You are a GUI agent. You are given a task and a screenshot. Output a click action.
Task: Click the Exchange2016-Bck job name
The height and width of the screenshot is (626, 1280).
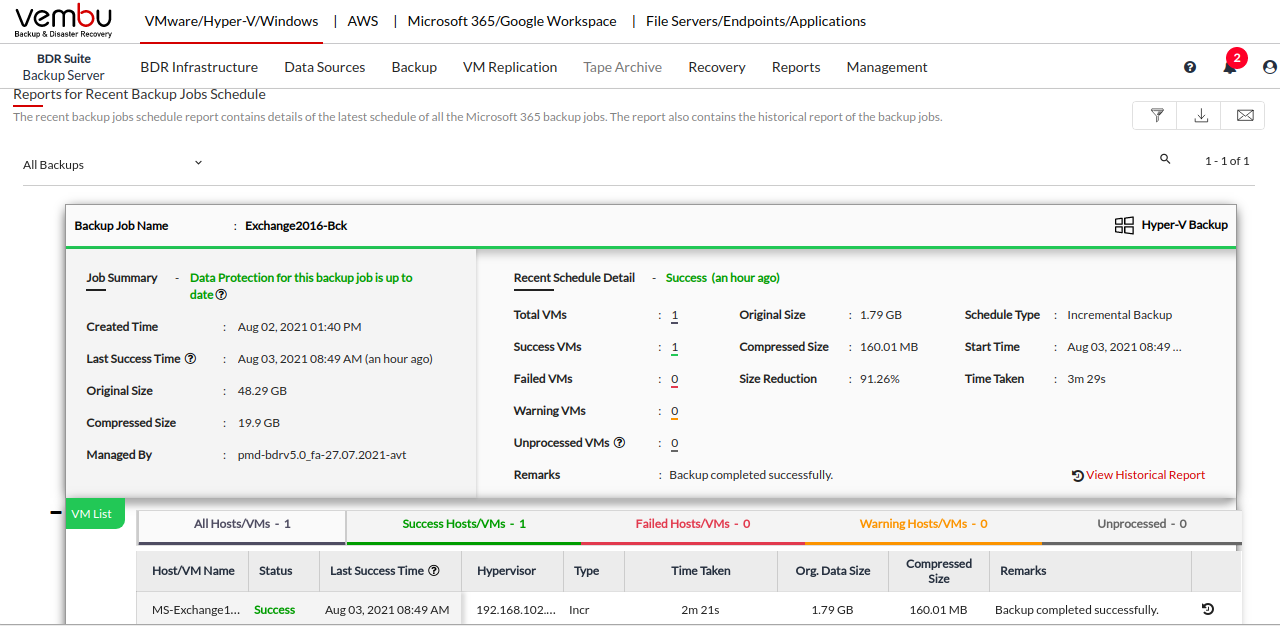pyautogui.click(x=296, y=225)
